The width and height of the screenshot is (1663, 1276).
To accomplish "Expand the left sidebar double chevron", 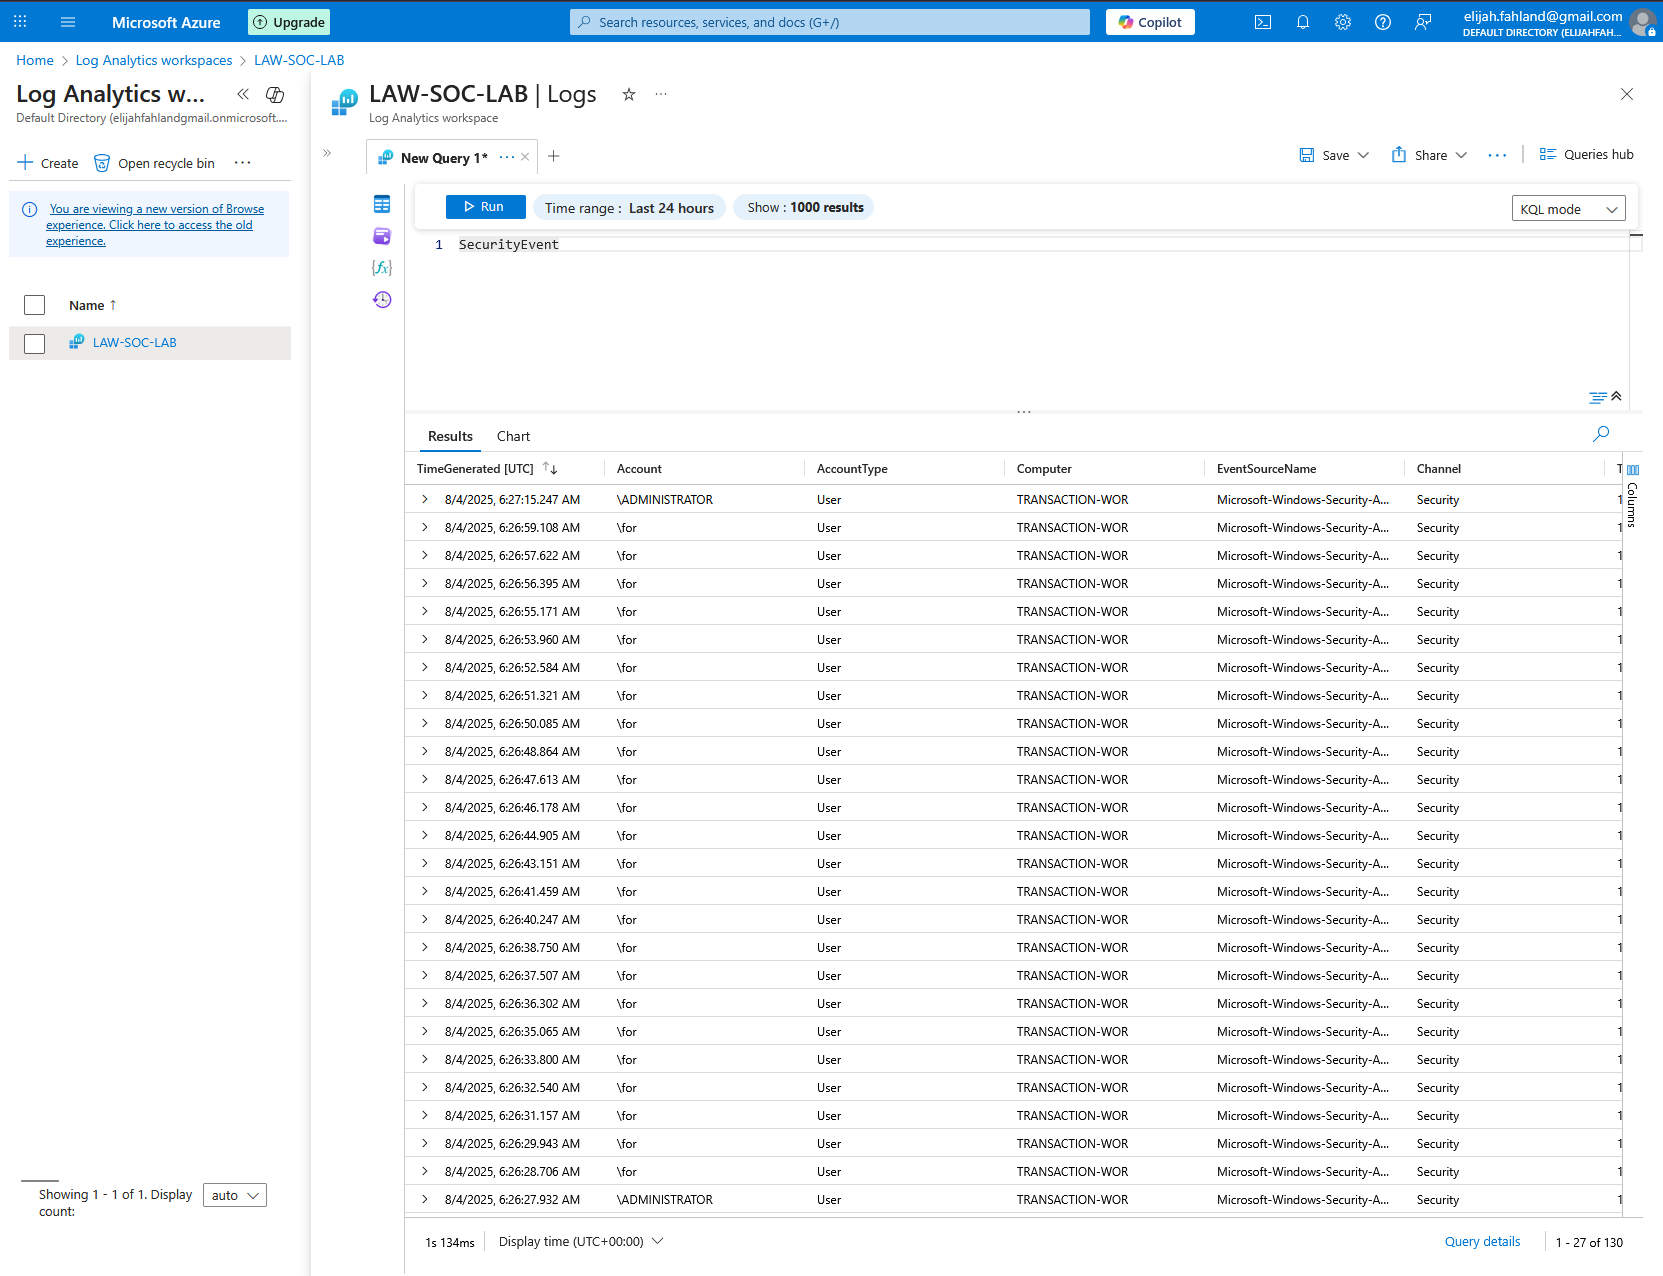I will (327, 153).
